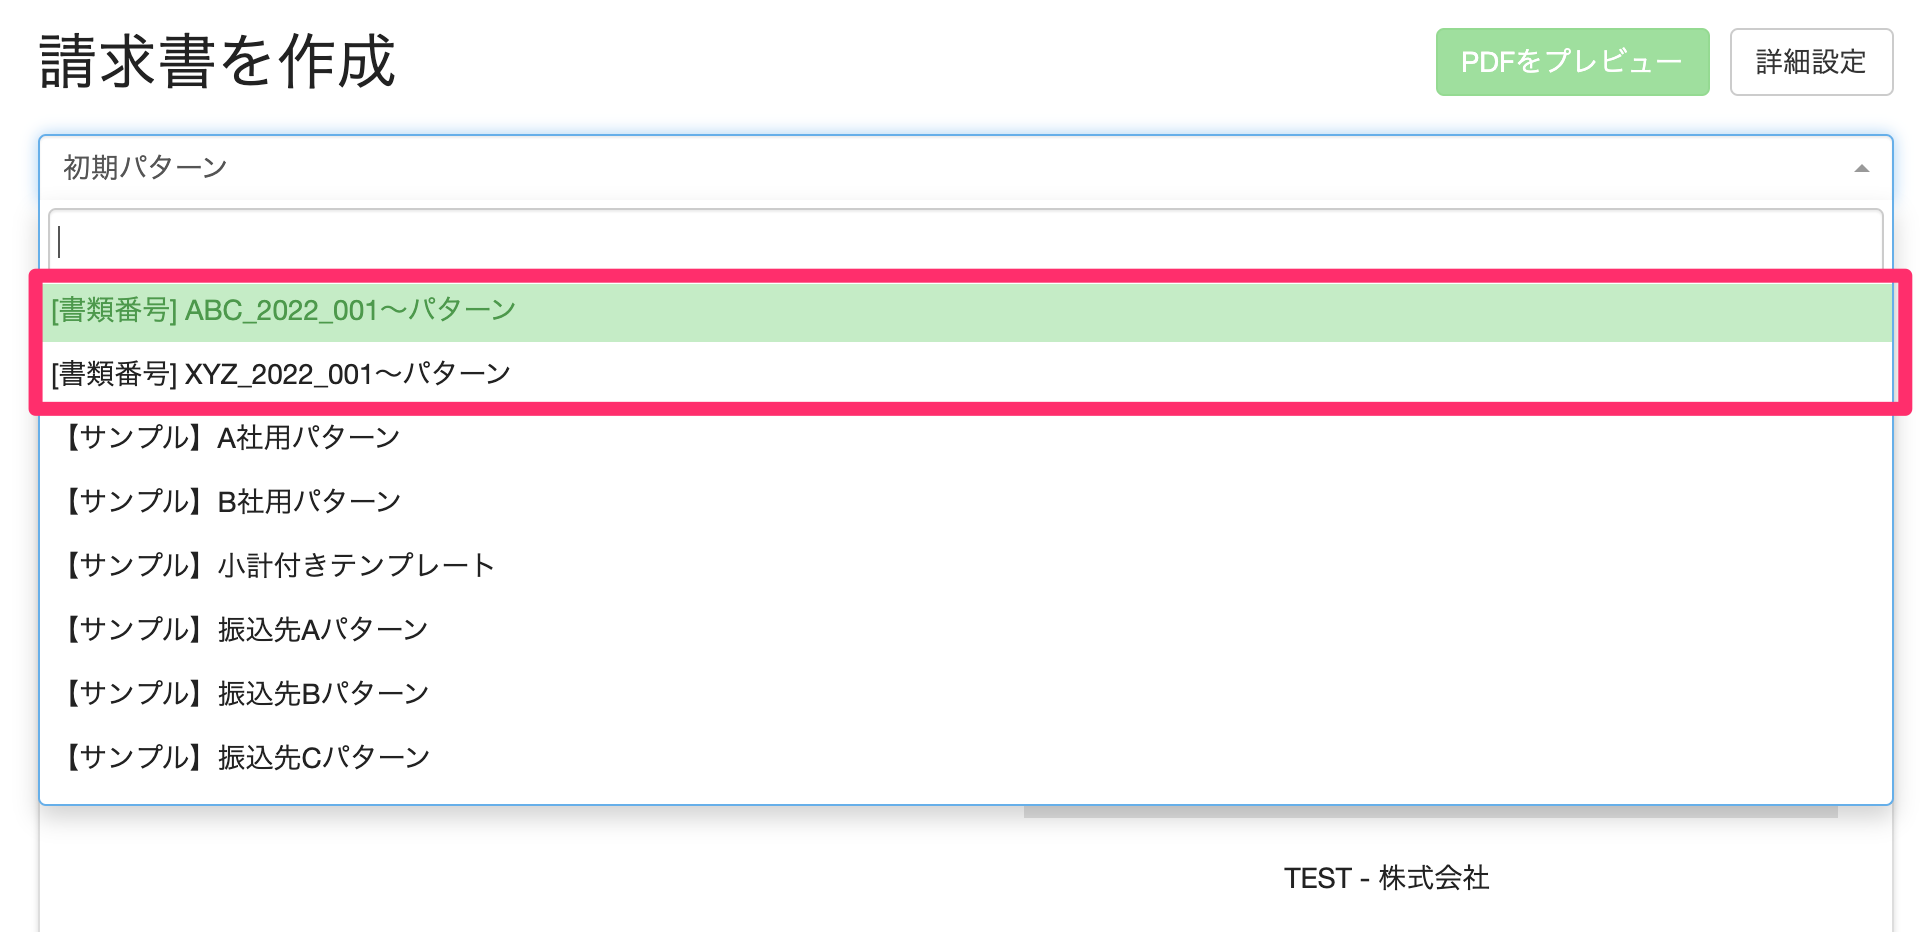Choose 【サンプル】B社用パターン from the list
The height and width of the screenshot is (932, 1926).
pyautogui.click(x=231, y=502)
